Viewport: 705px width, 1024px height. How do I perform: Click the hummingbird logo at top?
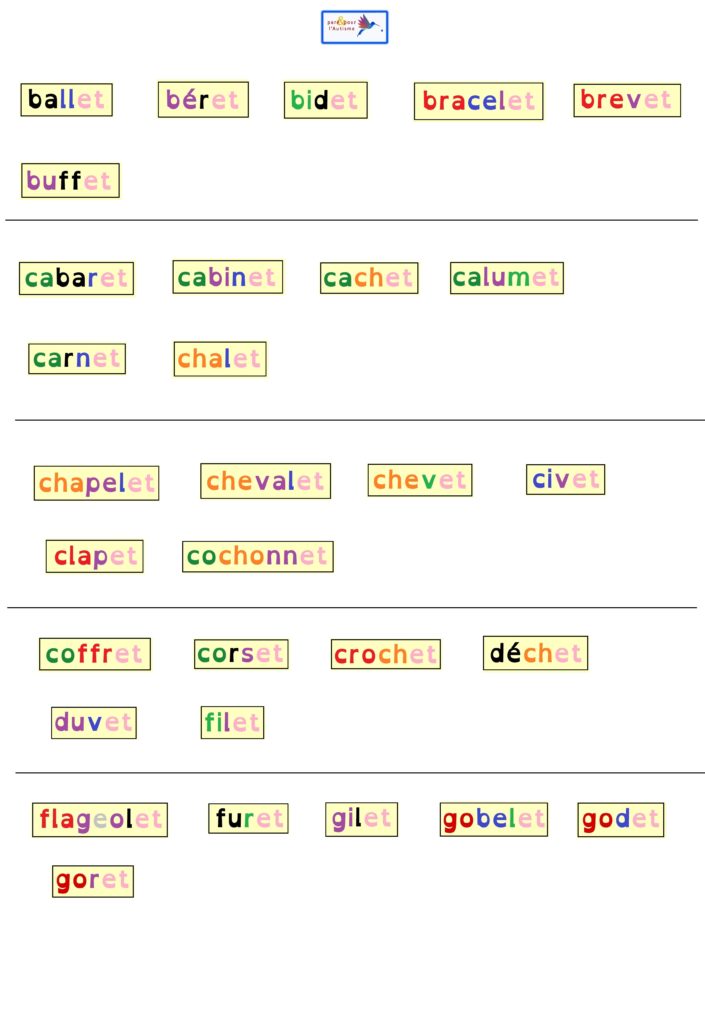tap(354, 27)
